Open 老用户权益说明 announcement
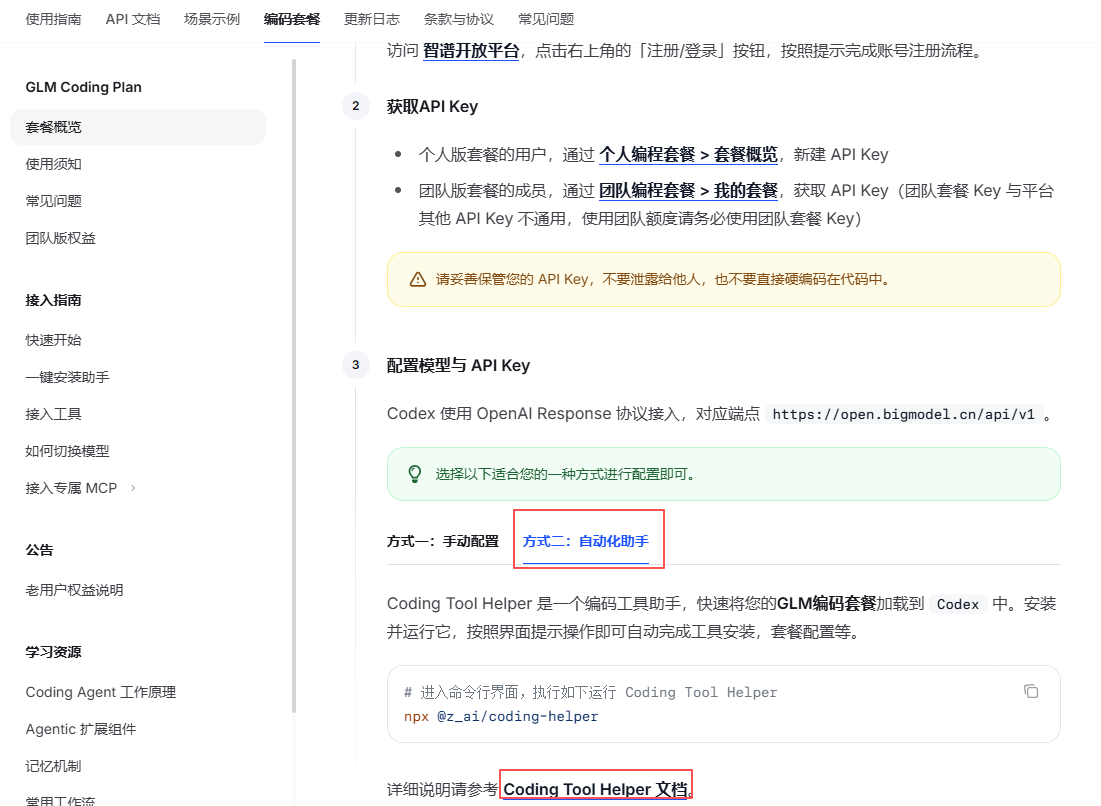The height and width of the screenshot is (806, 1101). (x=74, y=590)
